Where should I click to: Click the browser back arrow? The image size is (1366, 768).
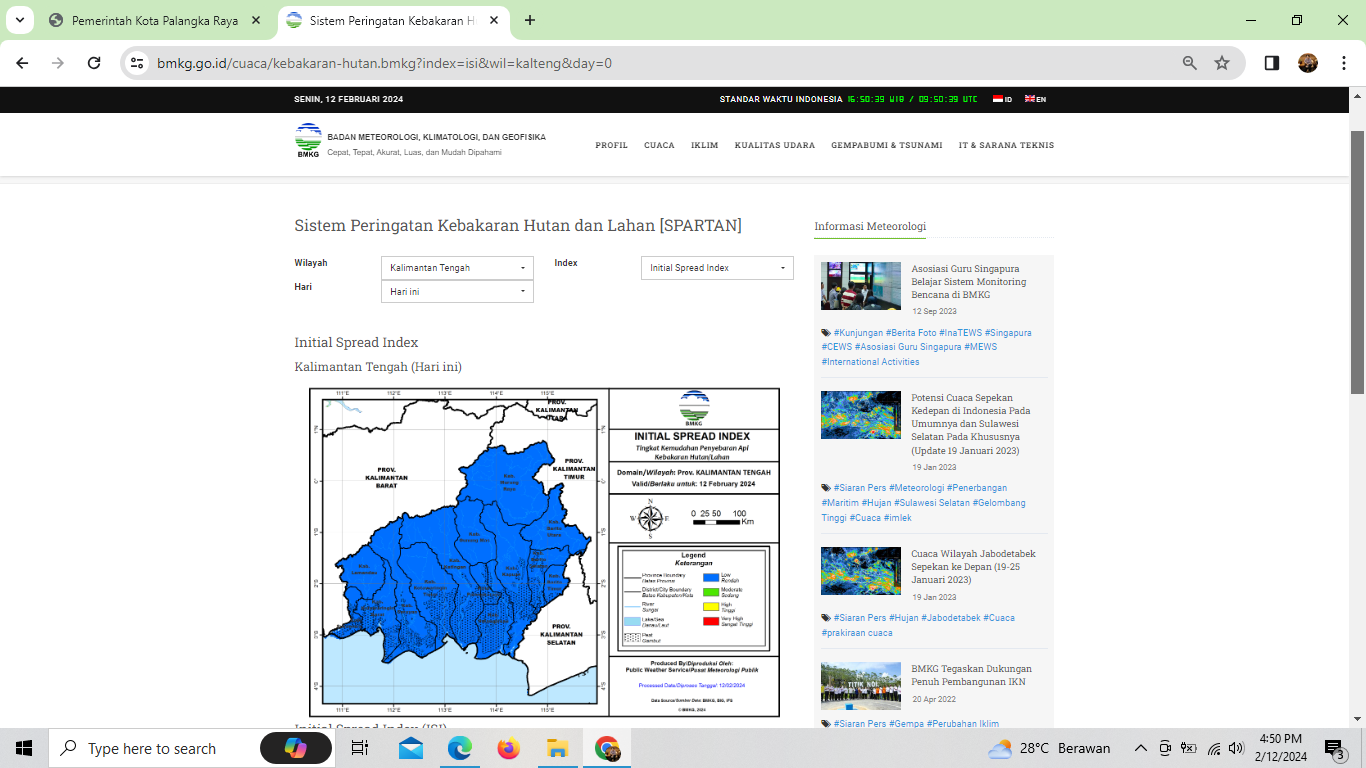pyautogui.click(x=22, y=63)
